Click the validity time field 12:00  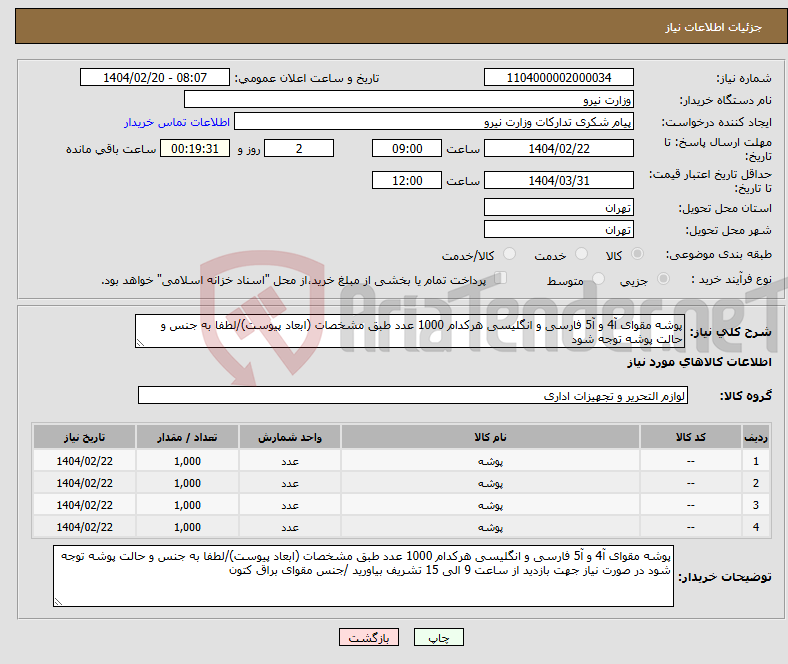pos(407,180)
